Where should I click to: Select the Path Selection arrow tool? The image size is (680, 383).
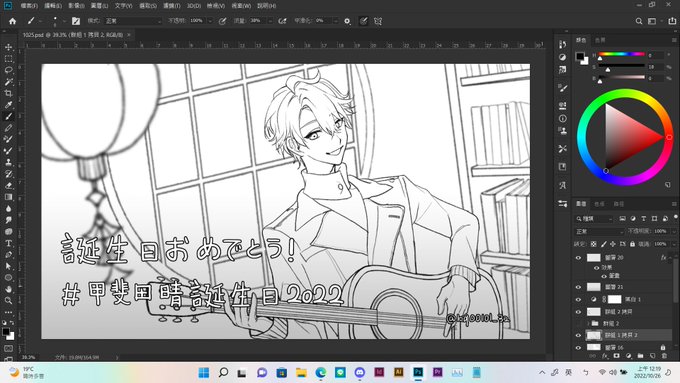[8, 266]
